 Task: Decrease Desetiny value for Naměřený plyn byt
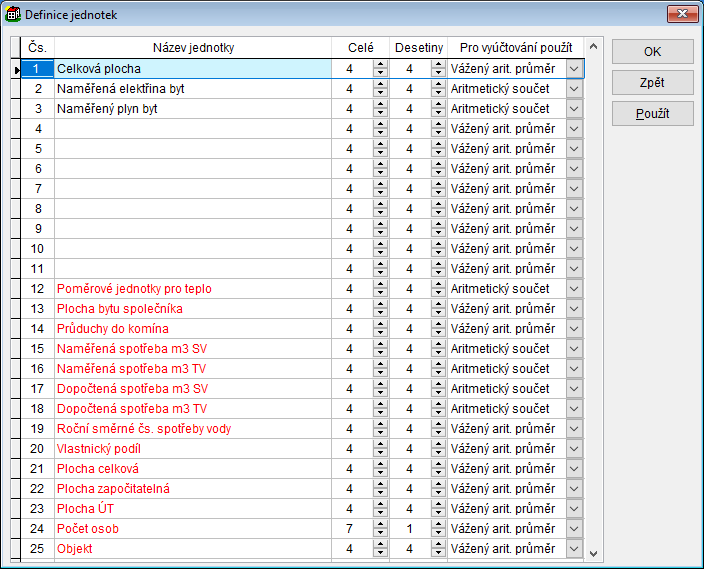pyautogui.click(x=438, y=113)
